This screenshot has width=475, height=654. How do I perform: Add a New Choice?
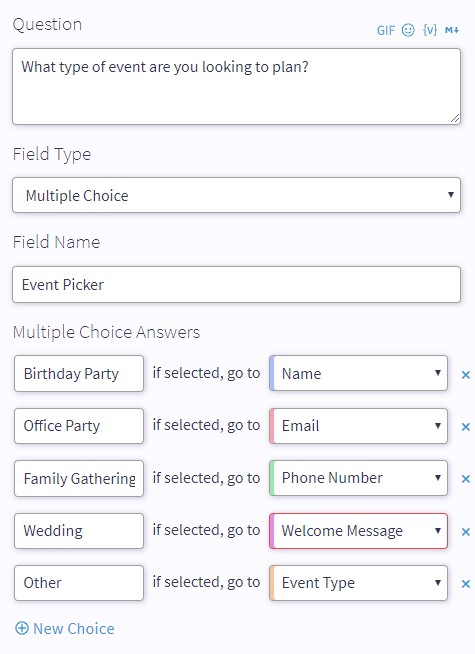pos(65,628)
